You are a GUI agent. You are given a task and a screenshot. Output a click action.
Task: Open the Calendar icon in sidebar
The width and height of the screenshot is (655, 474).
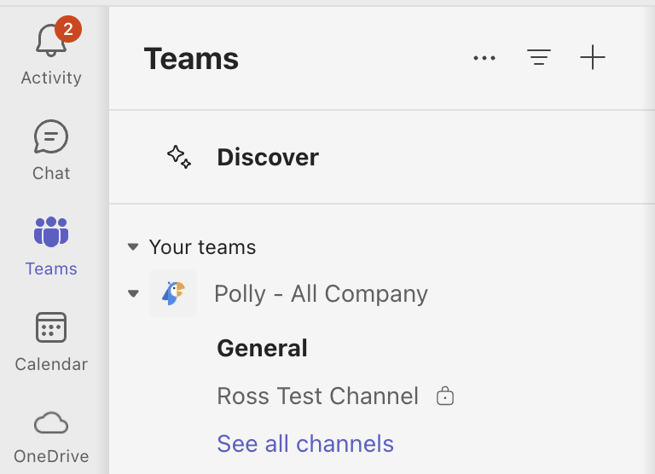[51, 327]
